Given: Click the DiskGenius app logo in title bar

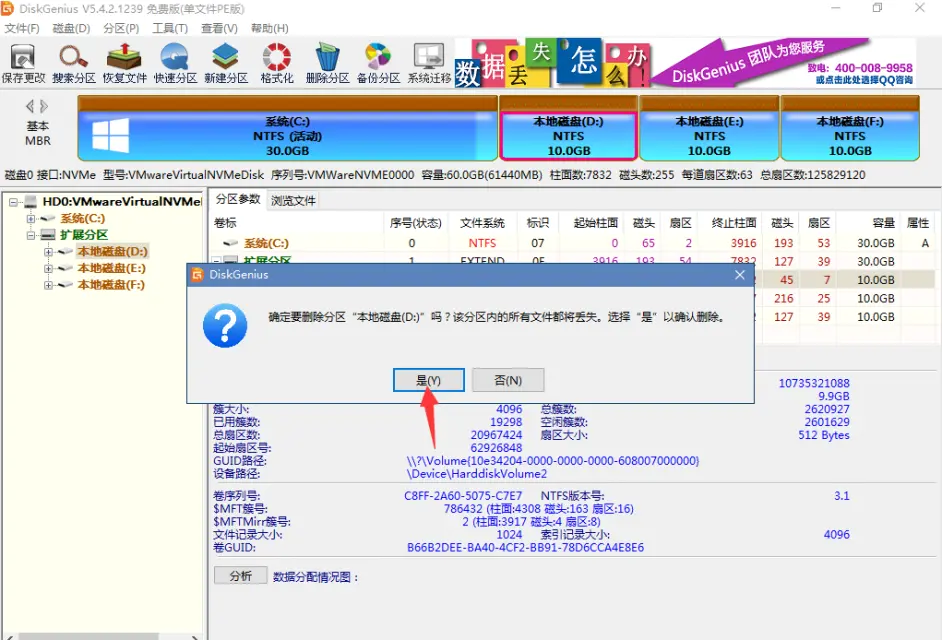Looking at the screenshot, I should click(x=7, y=8).
